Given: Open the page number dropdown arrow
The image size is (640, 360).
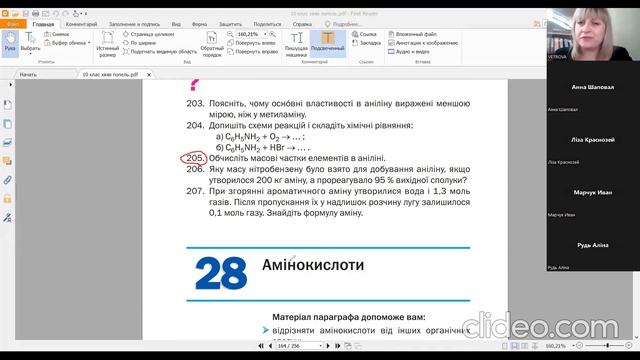Looking at the screenshot, I should click(x=320, y=346).
